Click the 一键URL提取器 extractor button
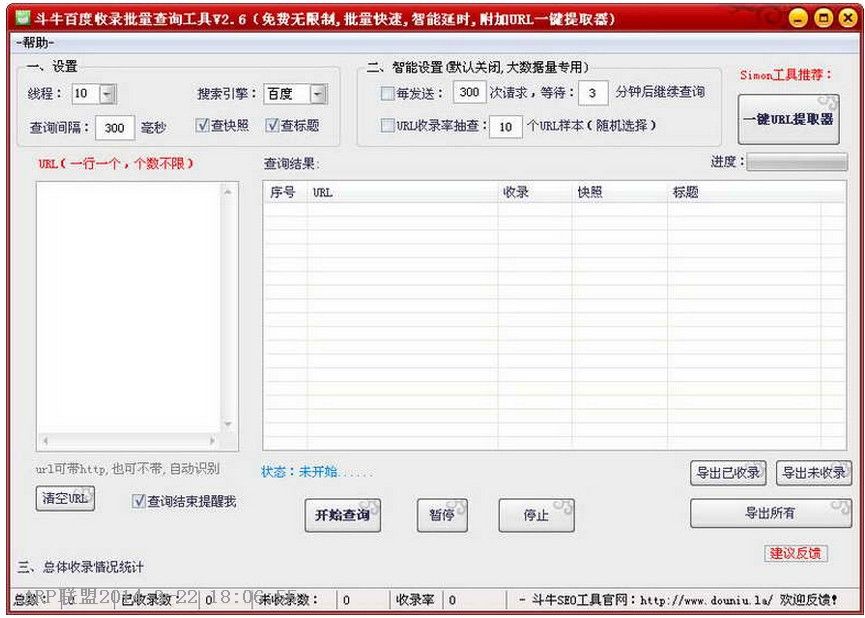Screen dimensions: 865x618 [x=789, y=119]
